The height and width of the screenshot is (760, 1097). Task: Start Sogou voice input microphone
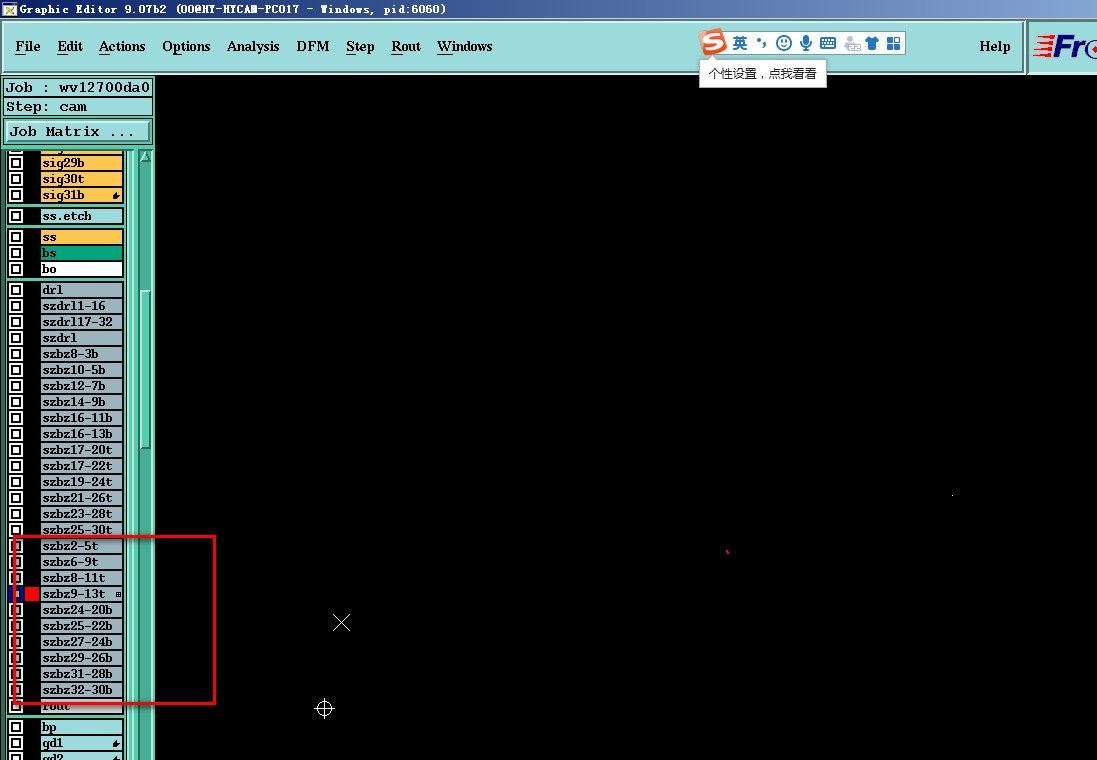pos(806,43)
